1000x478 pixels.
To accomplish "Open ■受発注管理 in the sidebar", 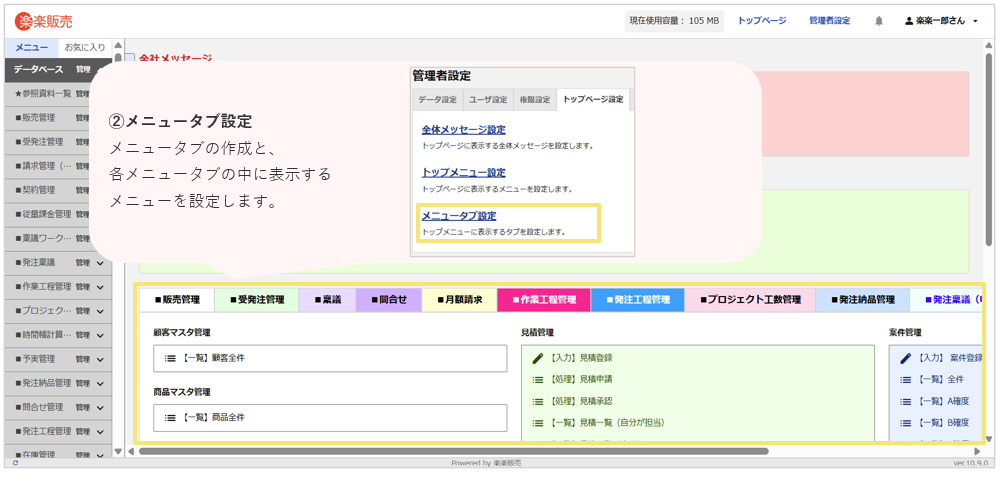I will point(39,142).
